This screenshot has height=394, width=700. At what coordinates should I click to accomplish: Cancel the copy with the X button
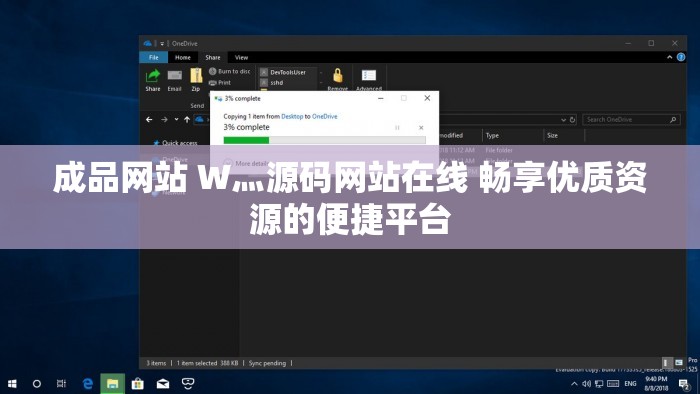pos(421,128)
